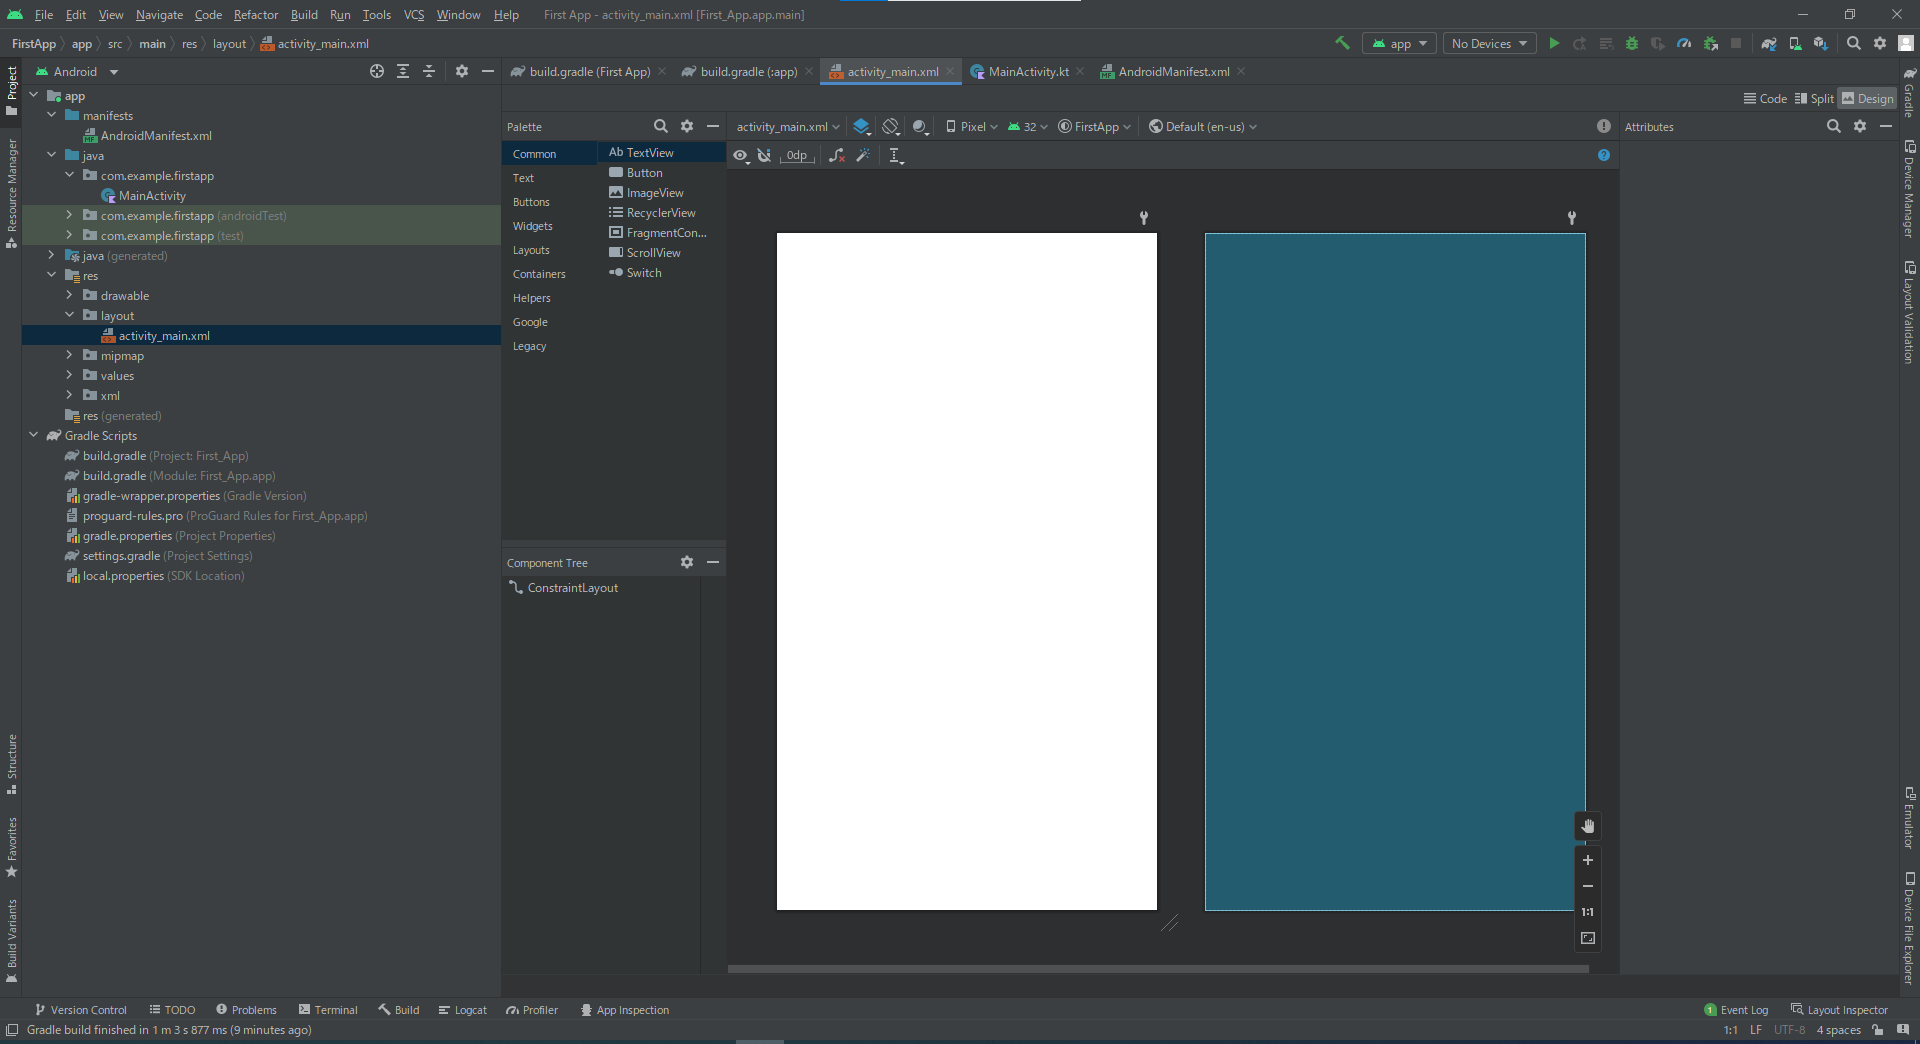Expand the mipmap folder in project tree
The image size is (1920, 1044).
point(69,355)
